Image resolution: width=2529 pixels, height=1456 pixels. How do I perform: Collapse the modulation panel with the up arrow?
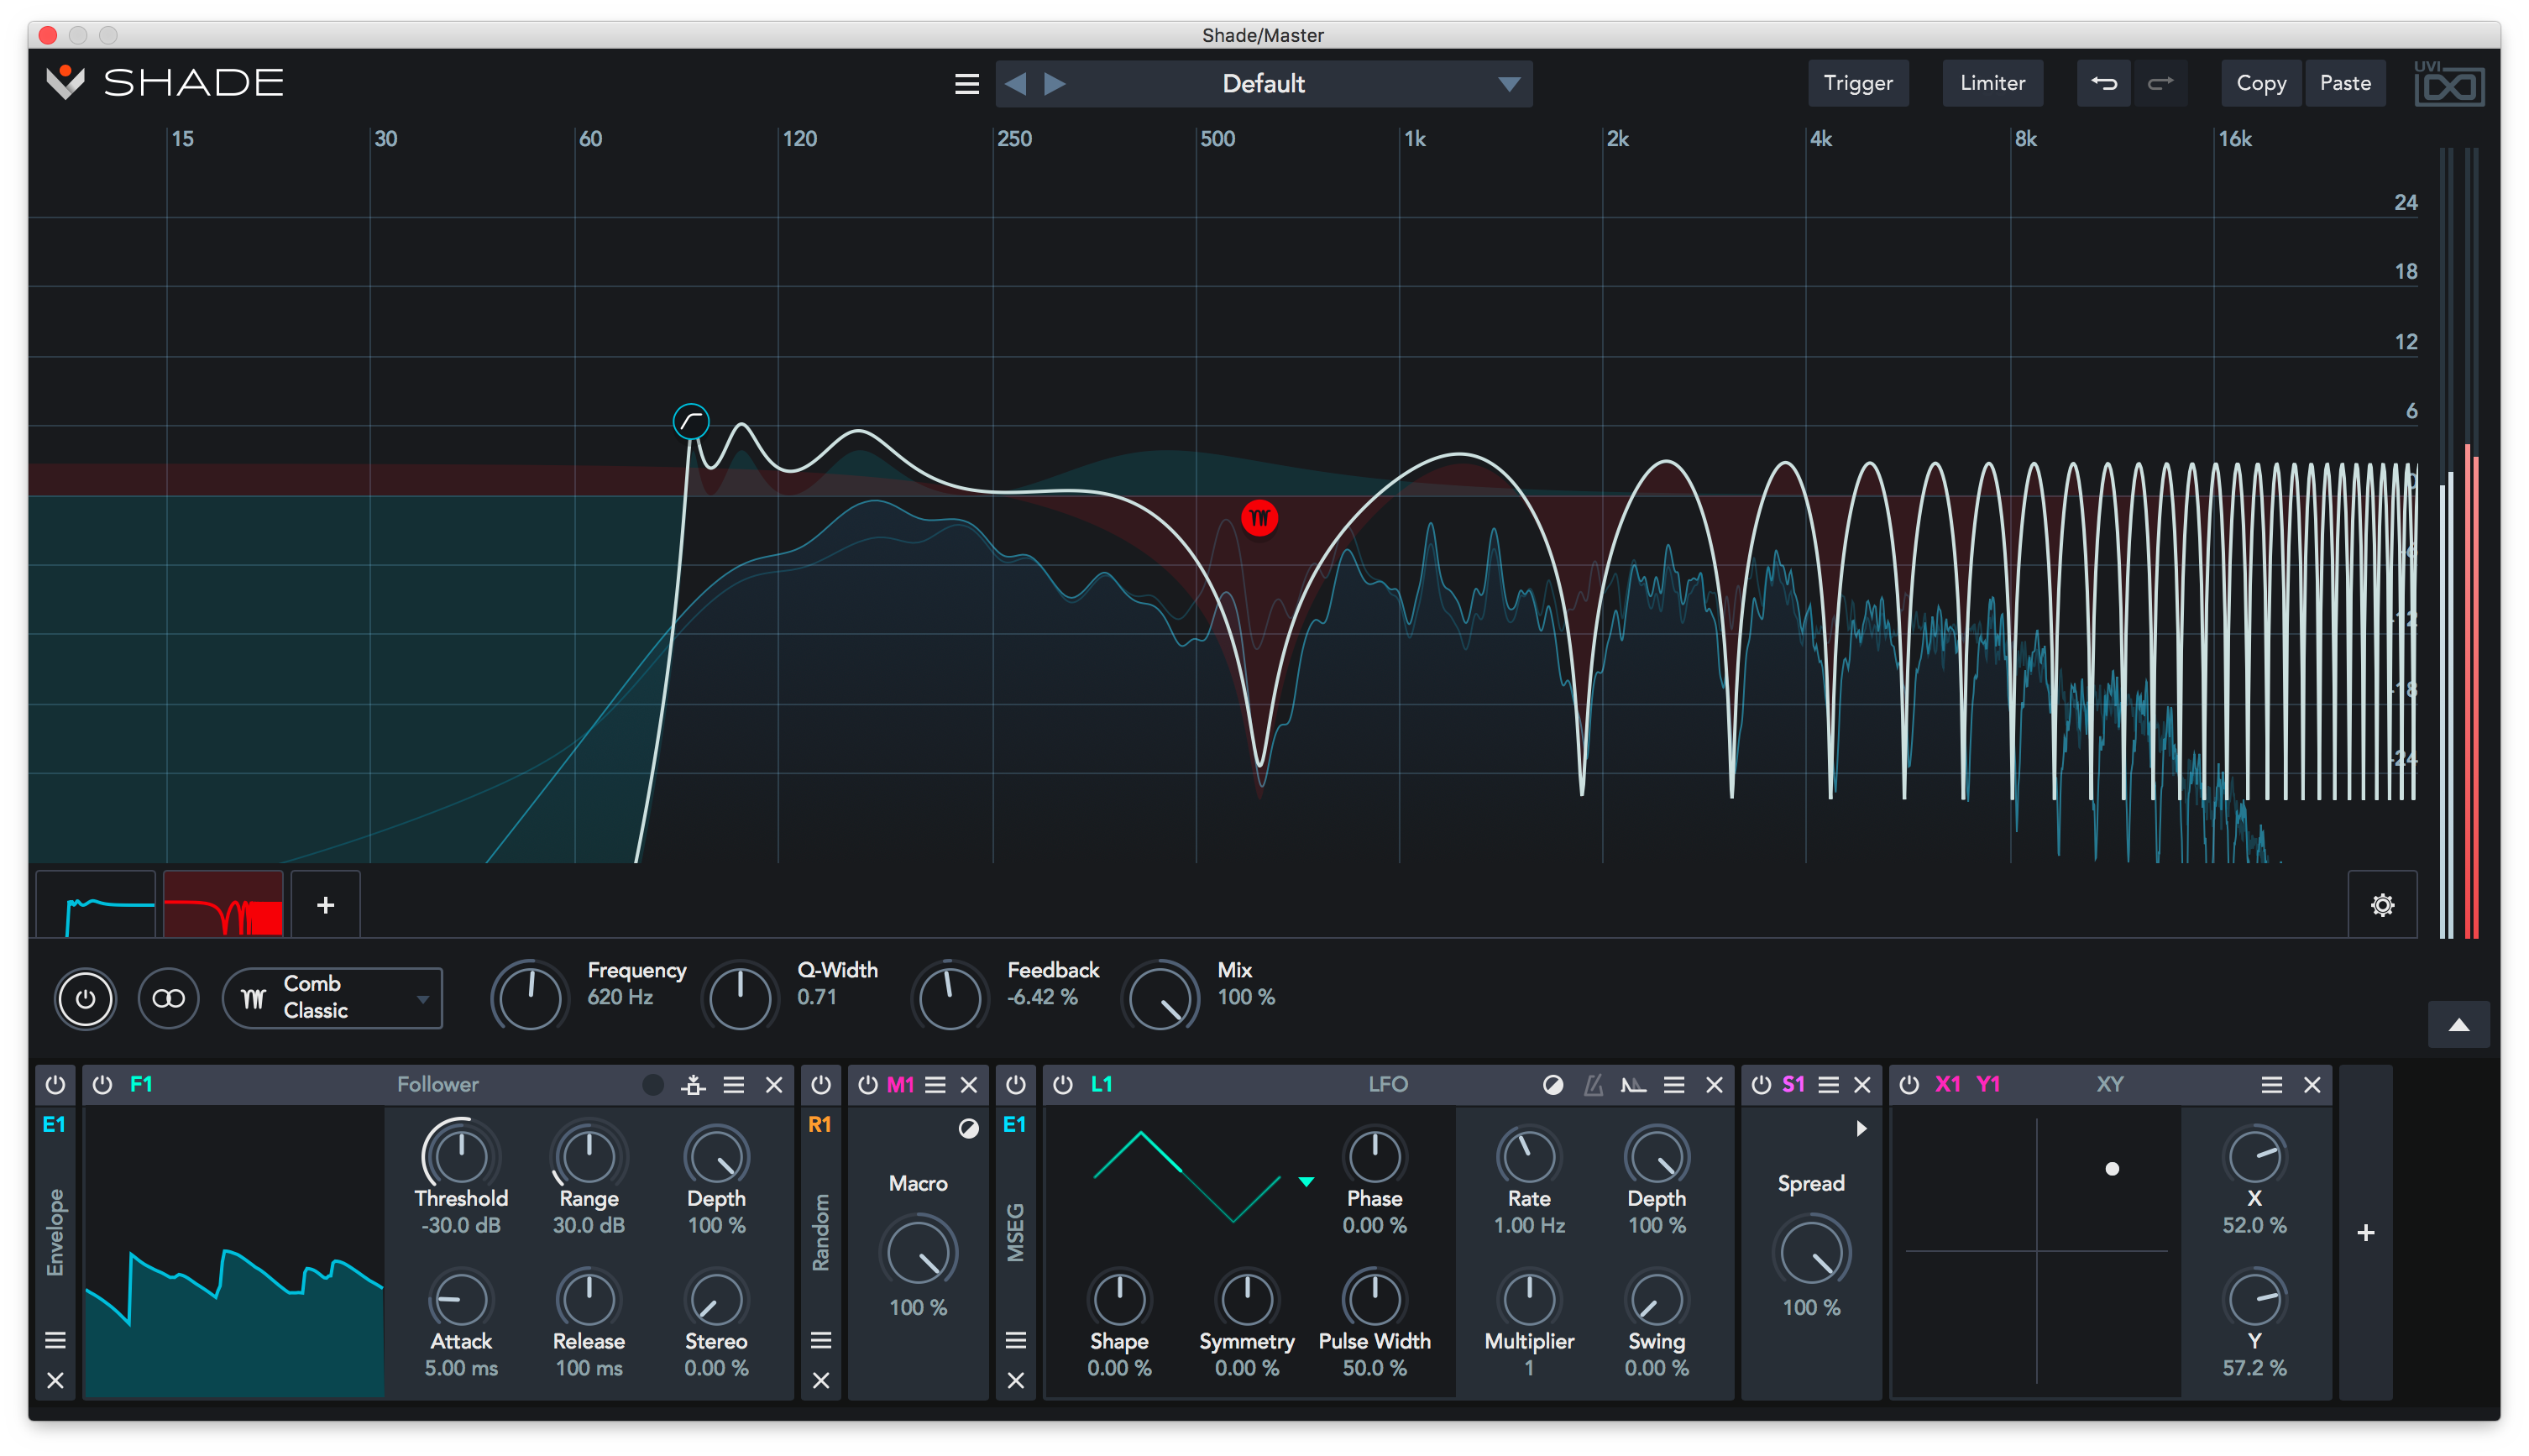point(2458,1025)
